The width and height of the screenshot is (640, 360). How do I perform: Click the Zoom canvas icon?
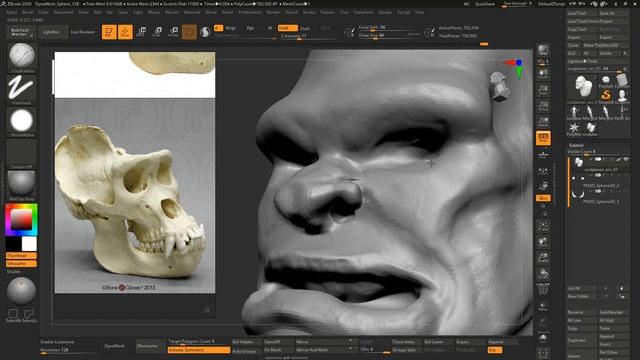pos(543,90)
